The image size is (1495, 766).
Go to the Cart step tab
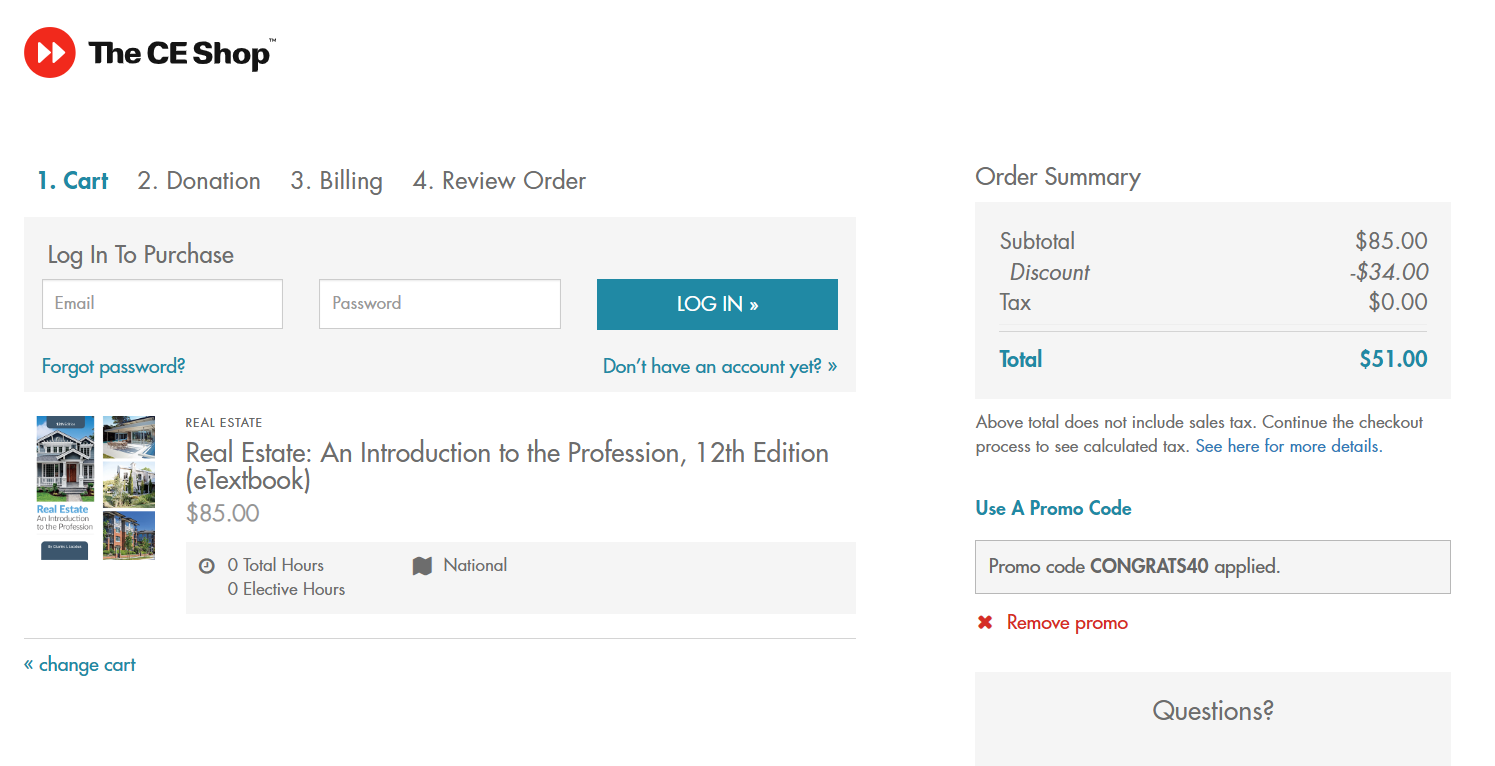click(x=73, y=181)
